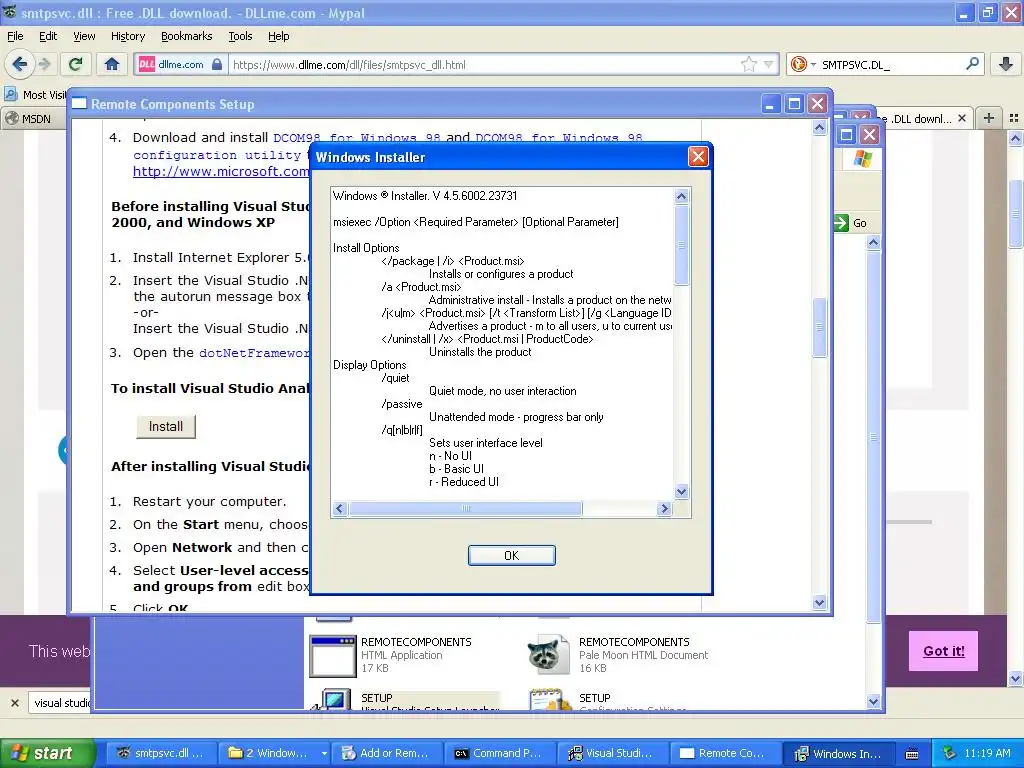Screen dimensions: 1024x768
Task: Click the Go button in Explorer window
Action: tap(852, 223)
